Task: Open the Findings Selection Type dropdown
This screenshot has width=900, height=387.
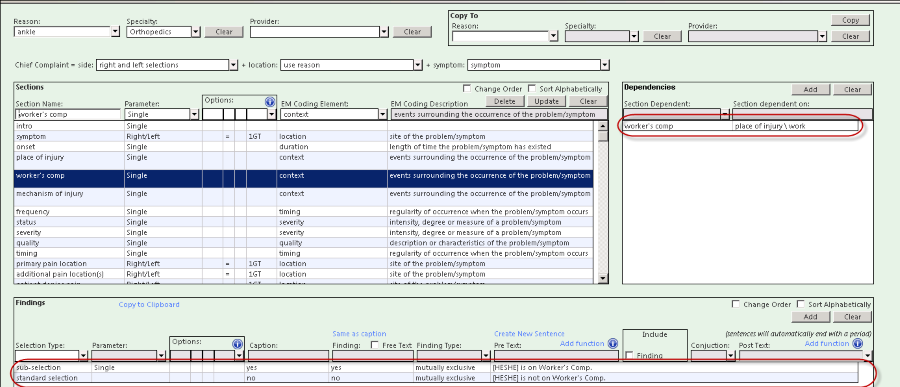Action: click(x=84, y=355)
